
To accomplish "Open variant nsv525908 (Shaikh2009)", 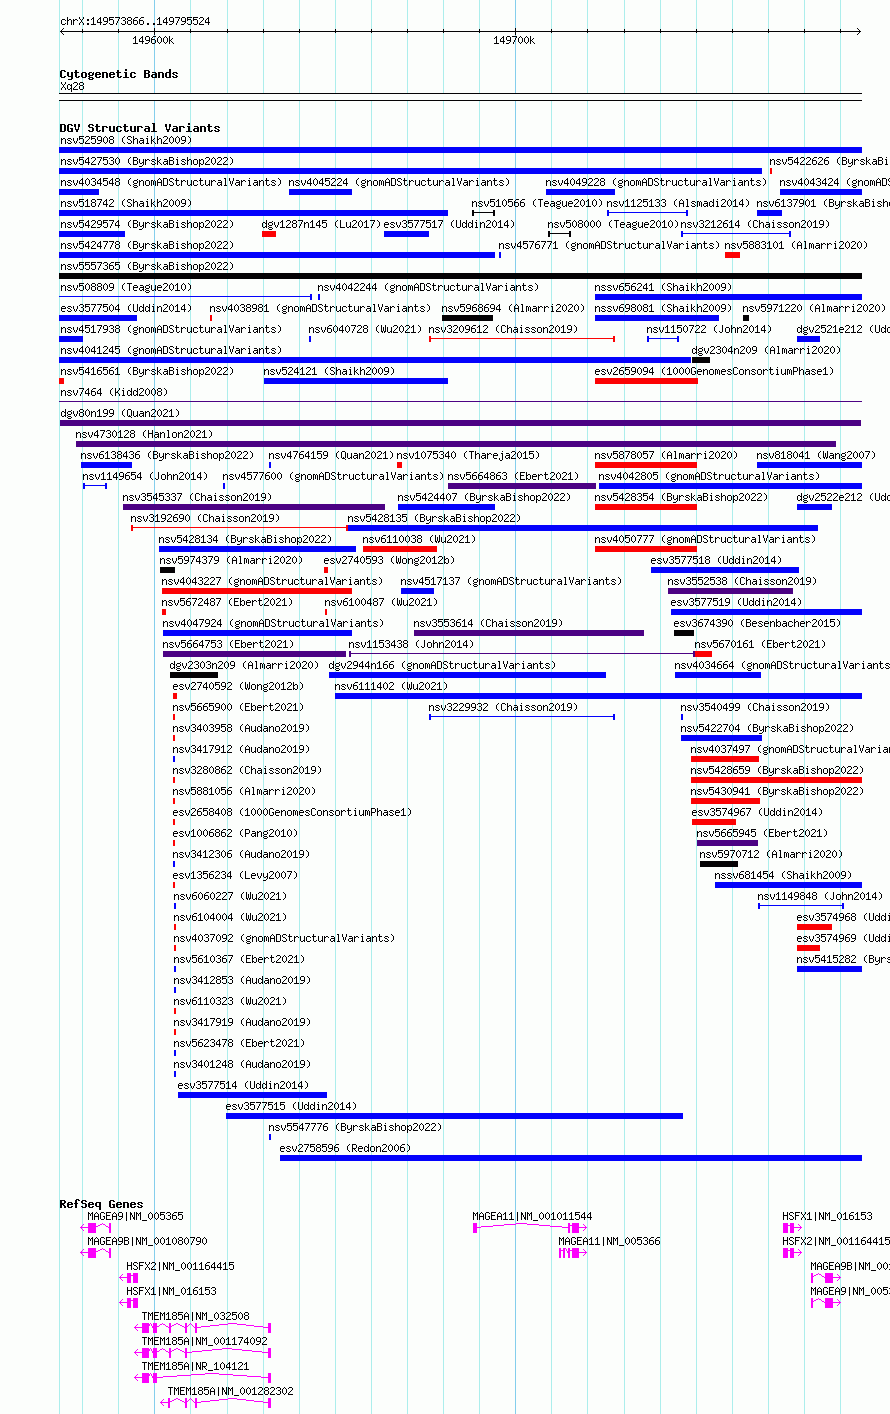I will click(x=125, y=140).
